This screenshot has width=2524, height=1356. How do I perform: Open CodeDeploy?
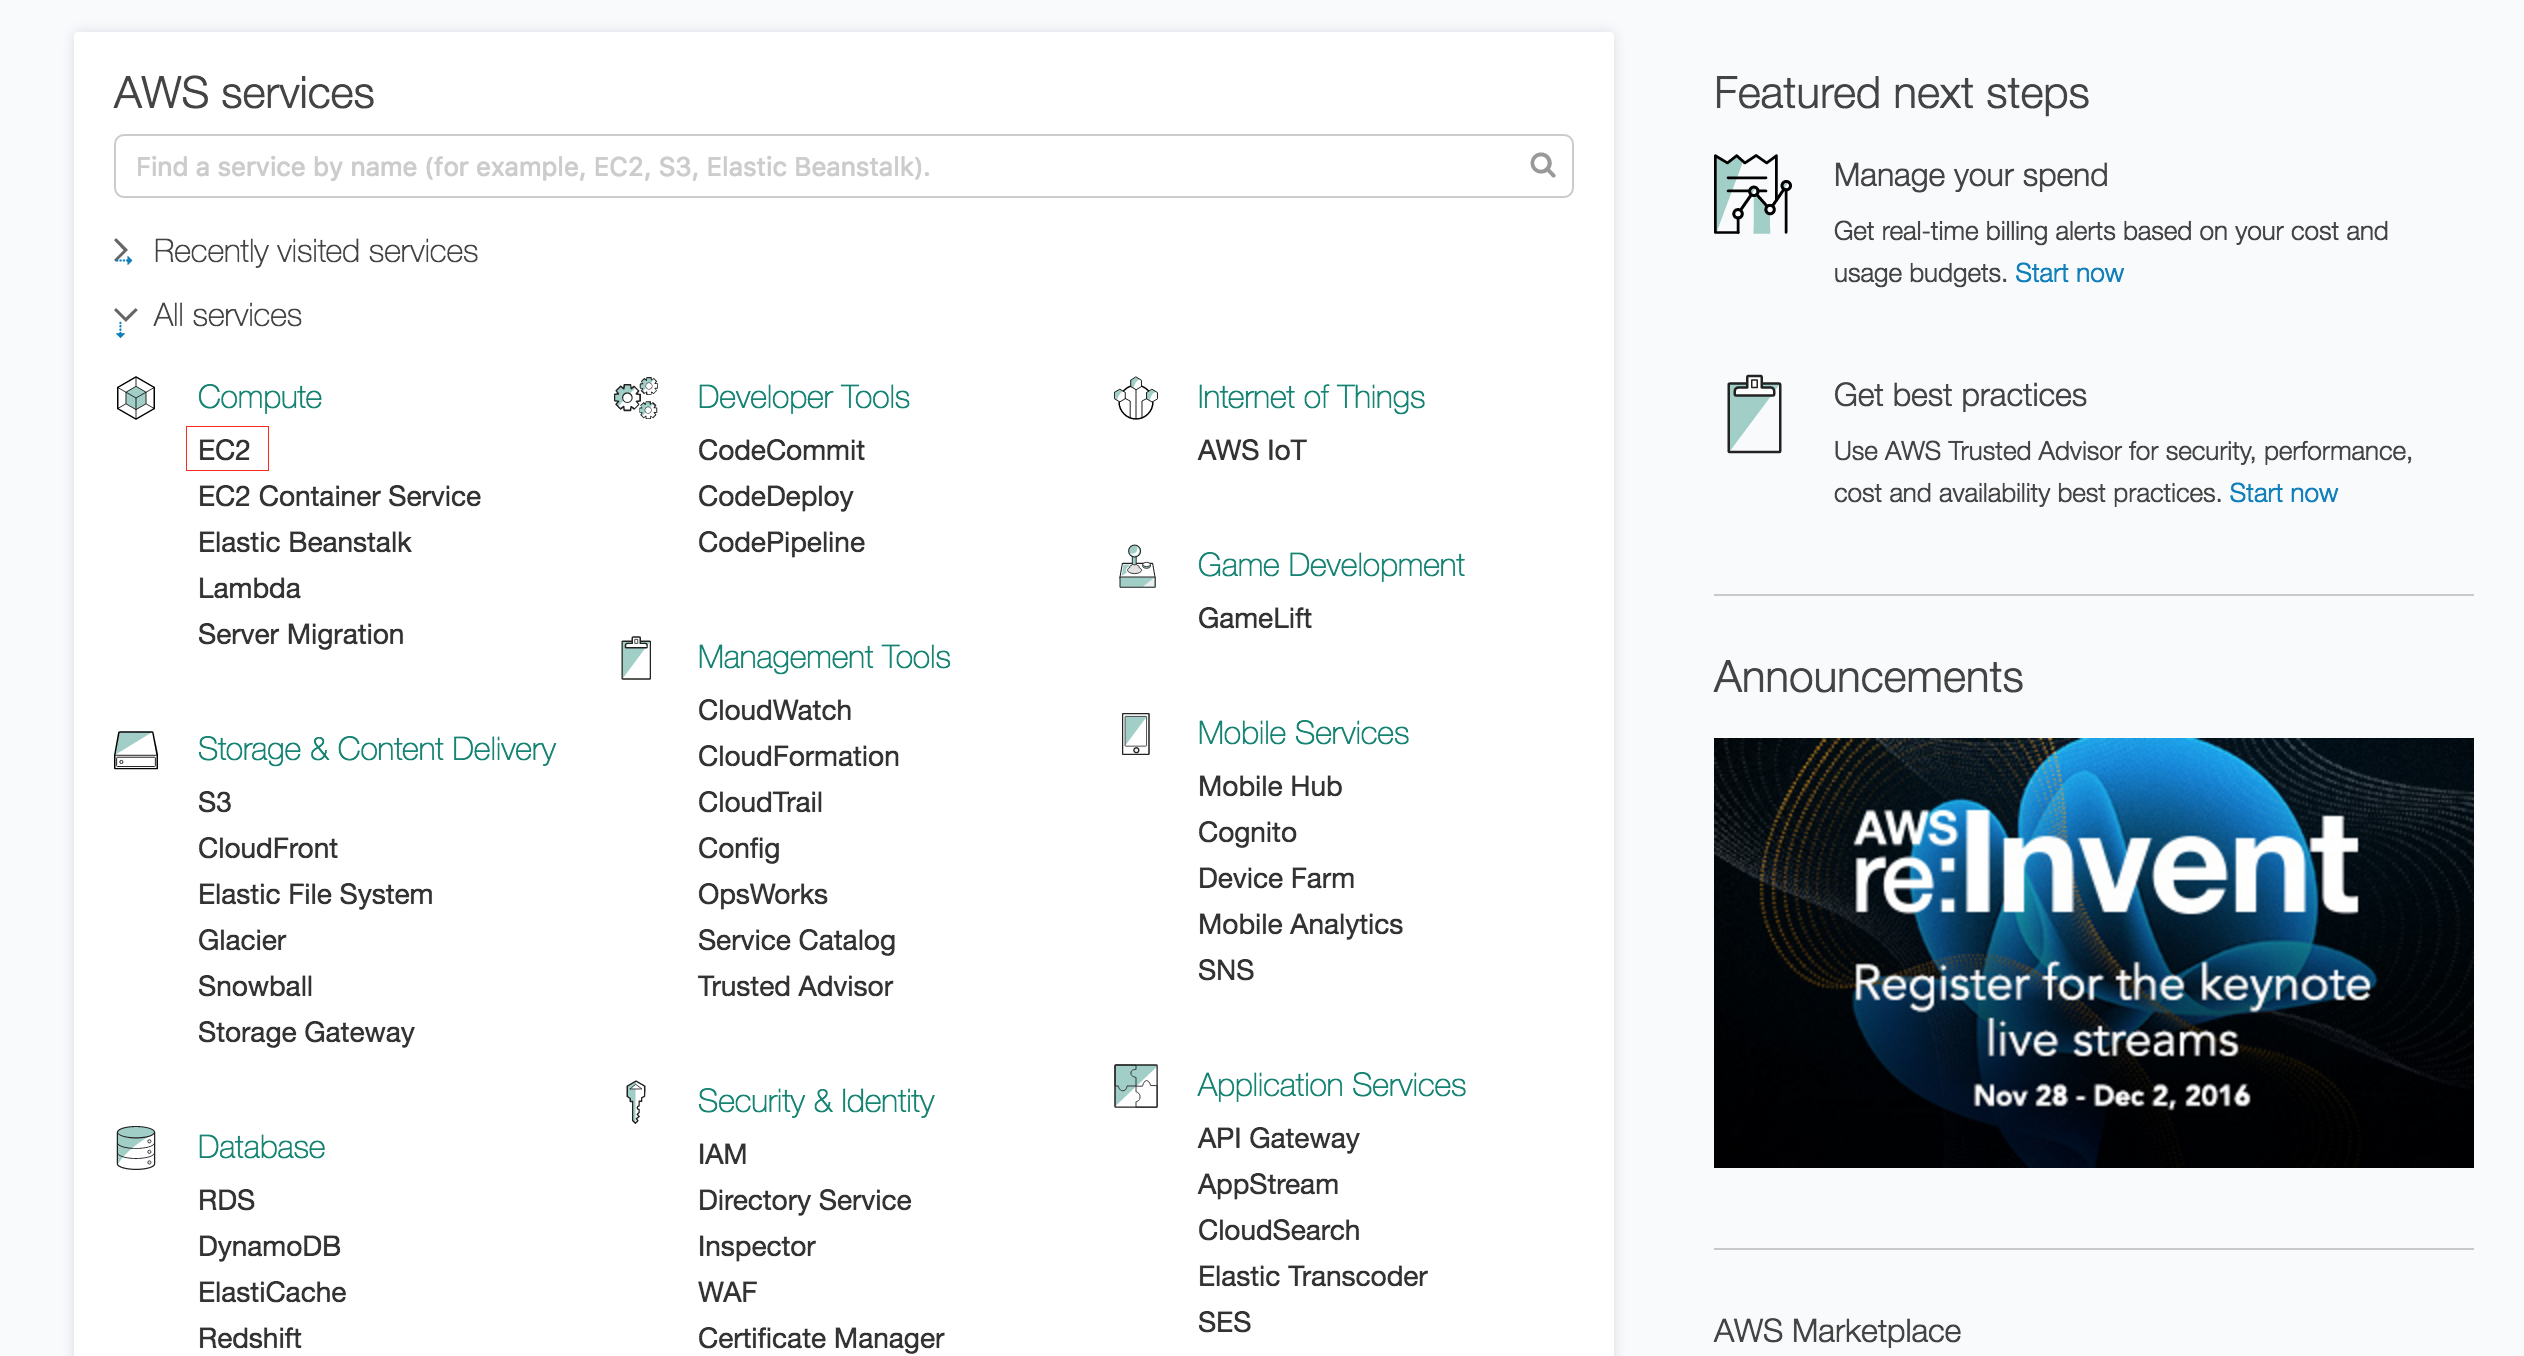coord(775,496)
